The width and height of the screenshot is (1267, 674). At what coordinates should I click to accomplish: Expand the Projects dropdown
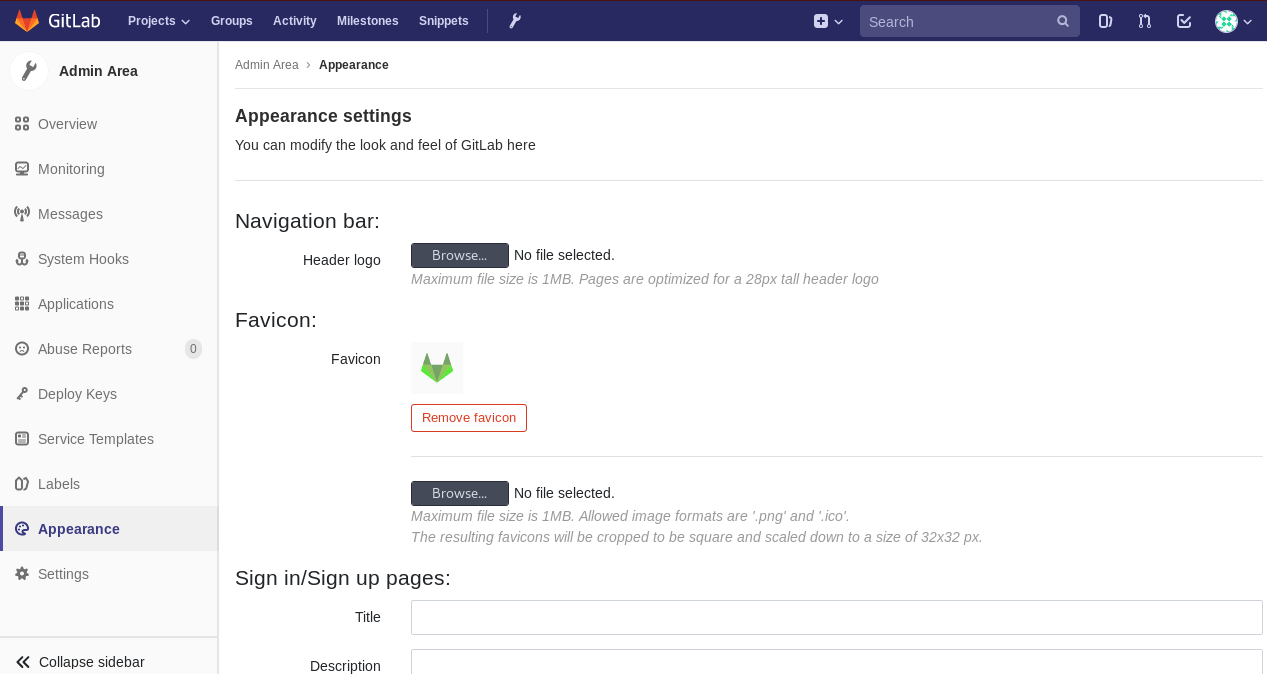click(158, 21)
